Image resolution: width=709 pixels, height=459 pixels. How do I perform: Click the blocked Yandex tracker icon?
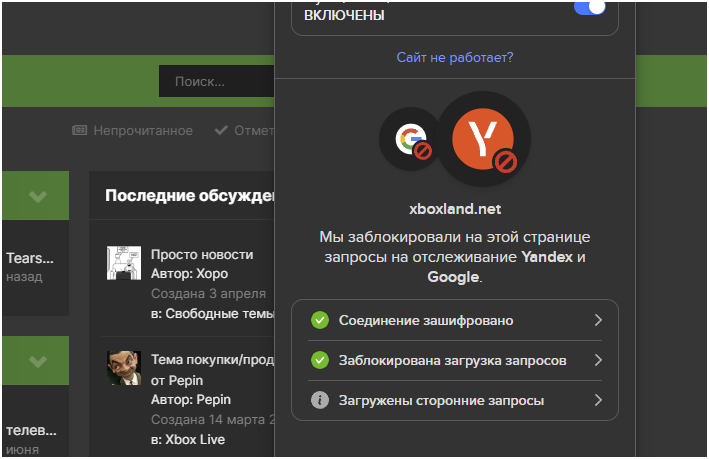click(483, 139)
